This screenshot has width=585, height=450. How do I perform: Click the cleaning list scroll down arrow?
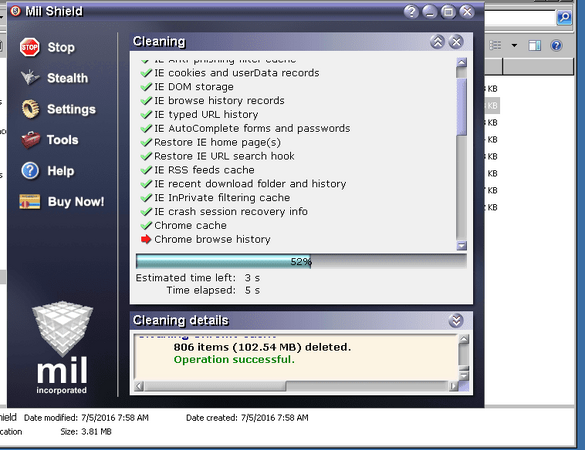(x=462, y=246)
